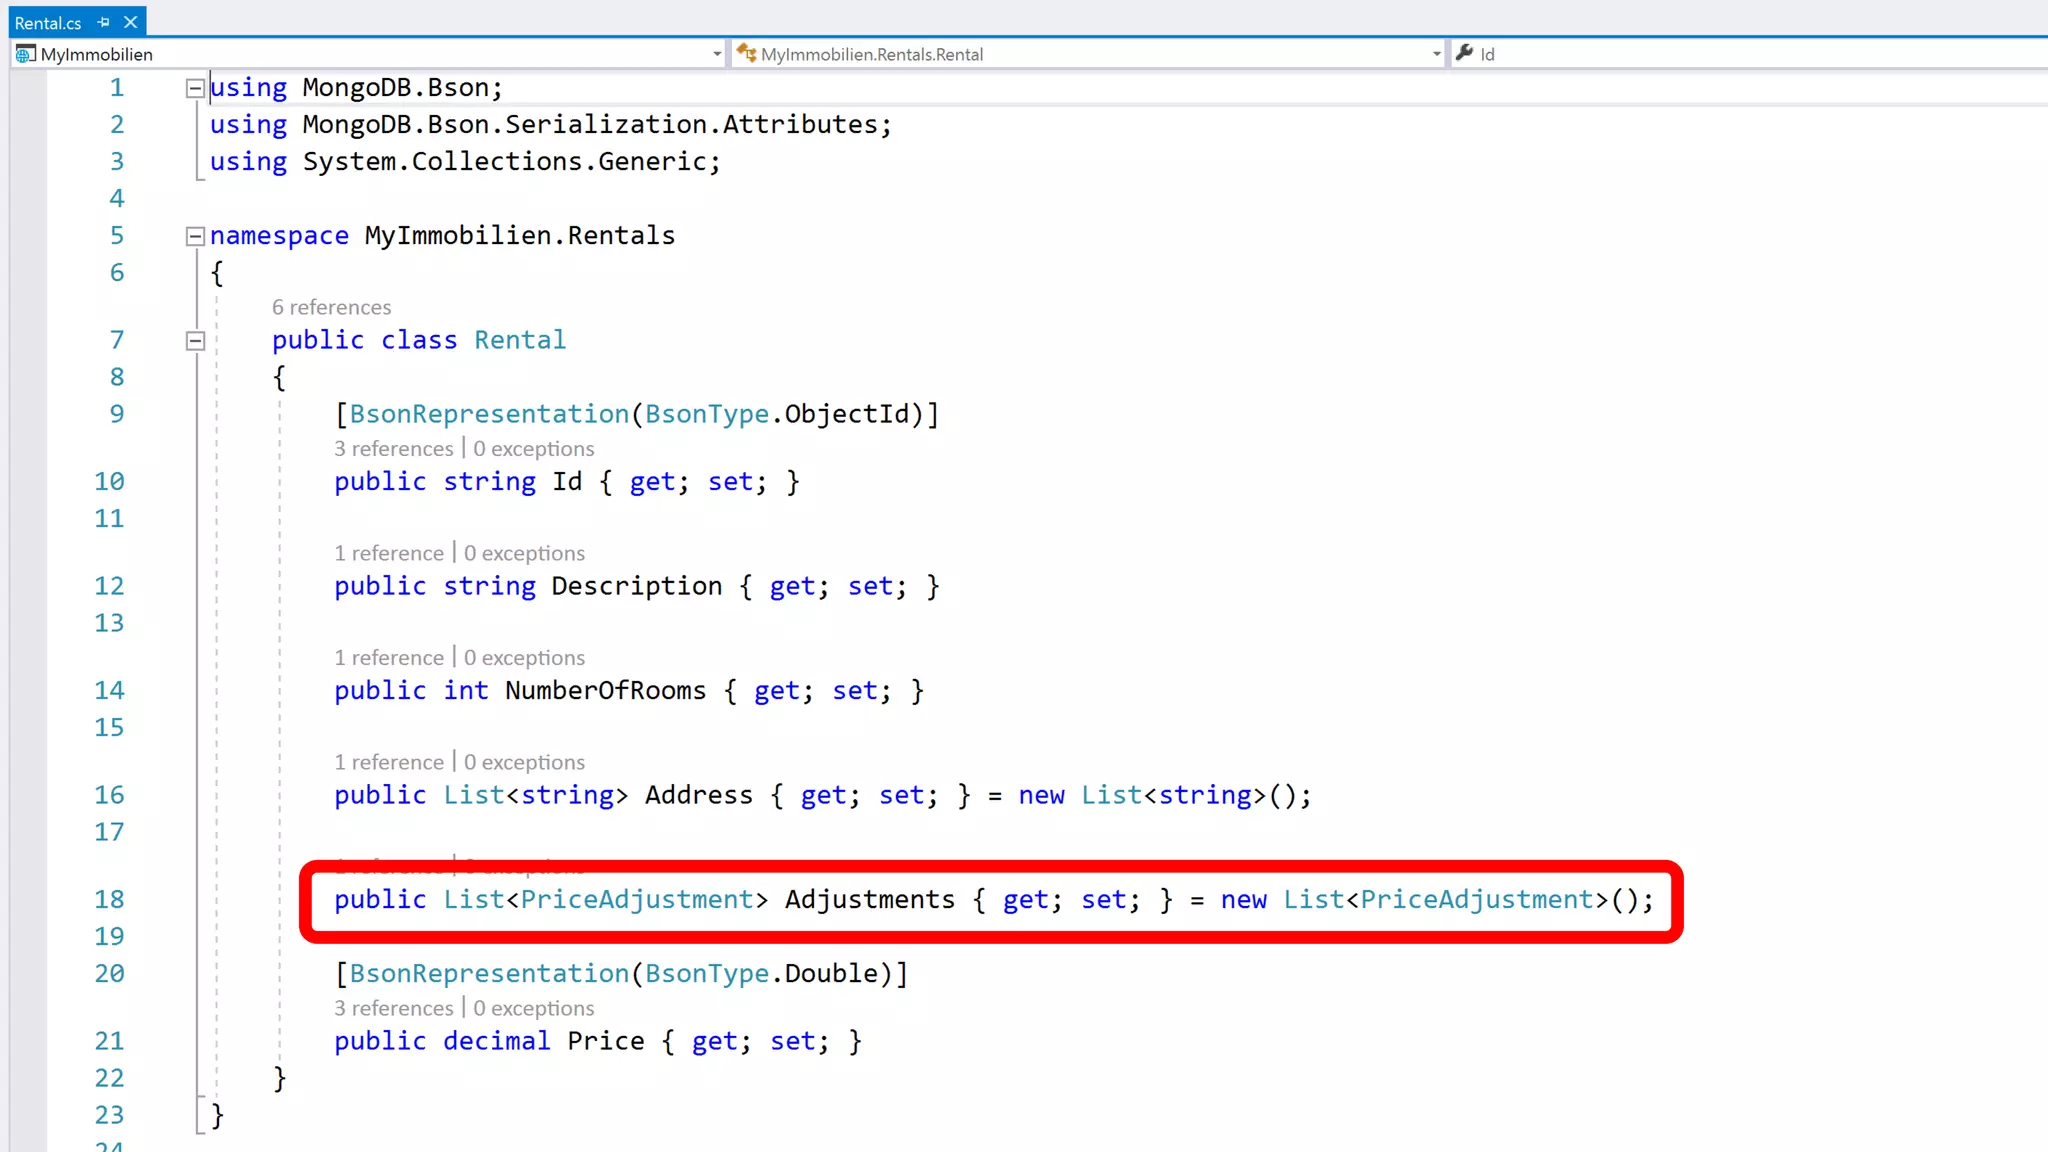The height and width of the screenshot is (1152, 2048).
Task: Close the Rental.cs document tab
Action: tap(130, 22)
